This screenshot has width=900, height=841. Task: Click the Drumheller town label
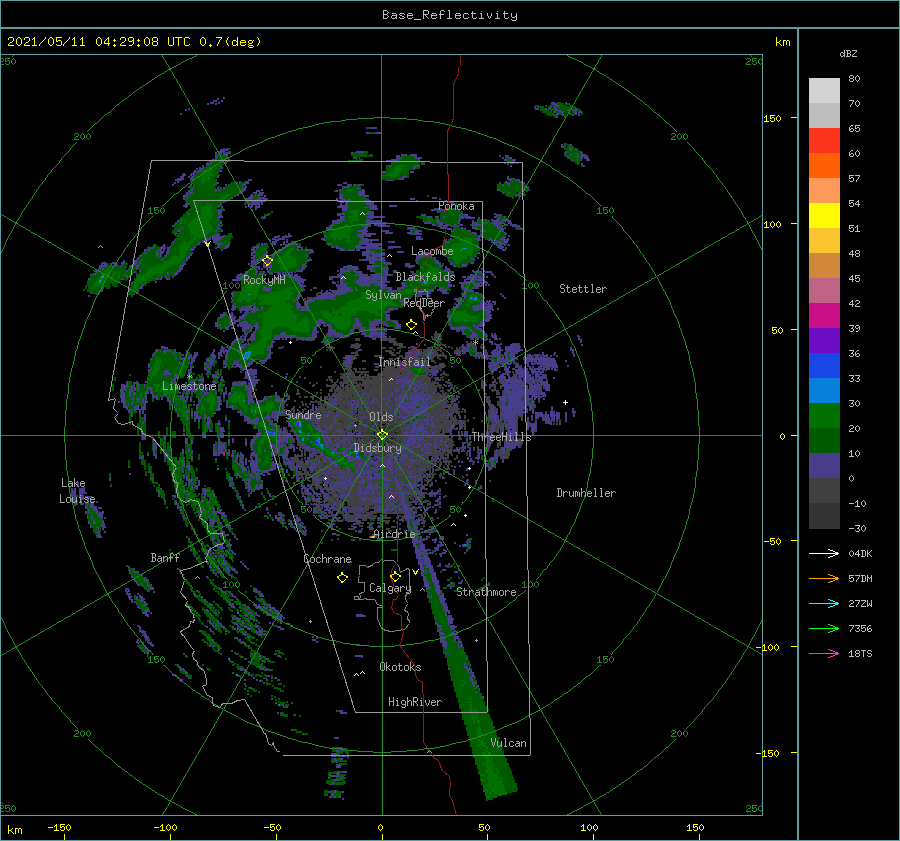coord(586,493)
